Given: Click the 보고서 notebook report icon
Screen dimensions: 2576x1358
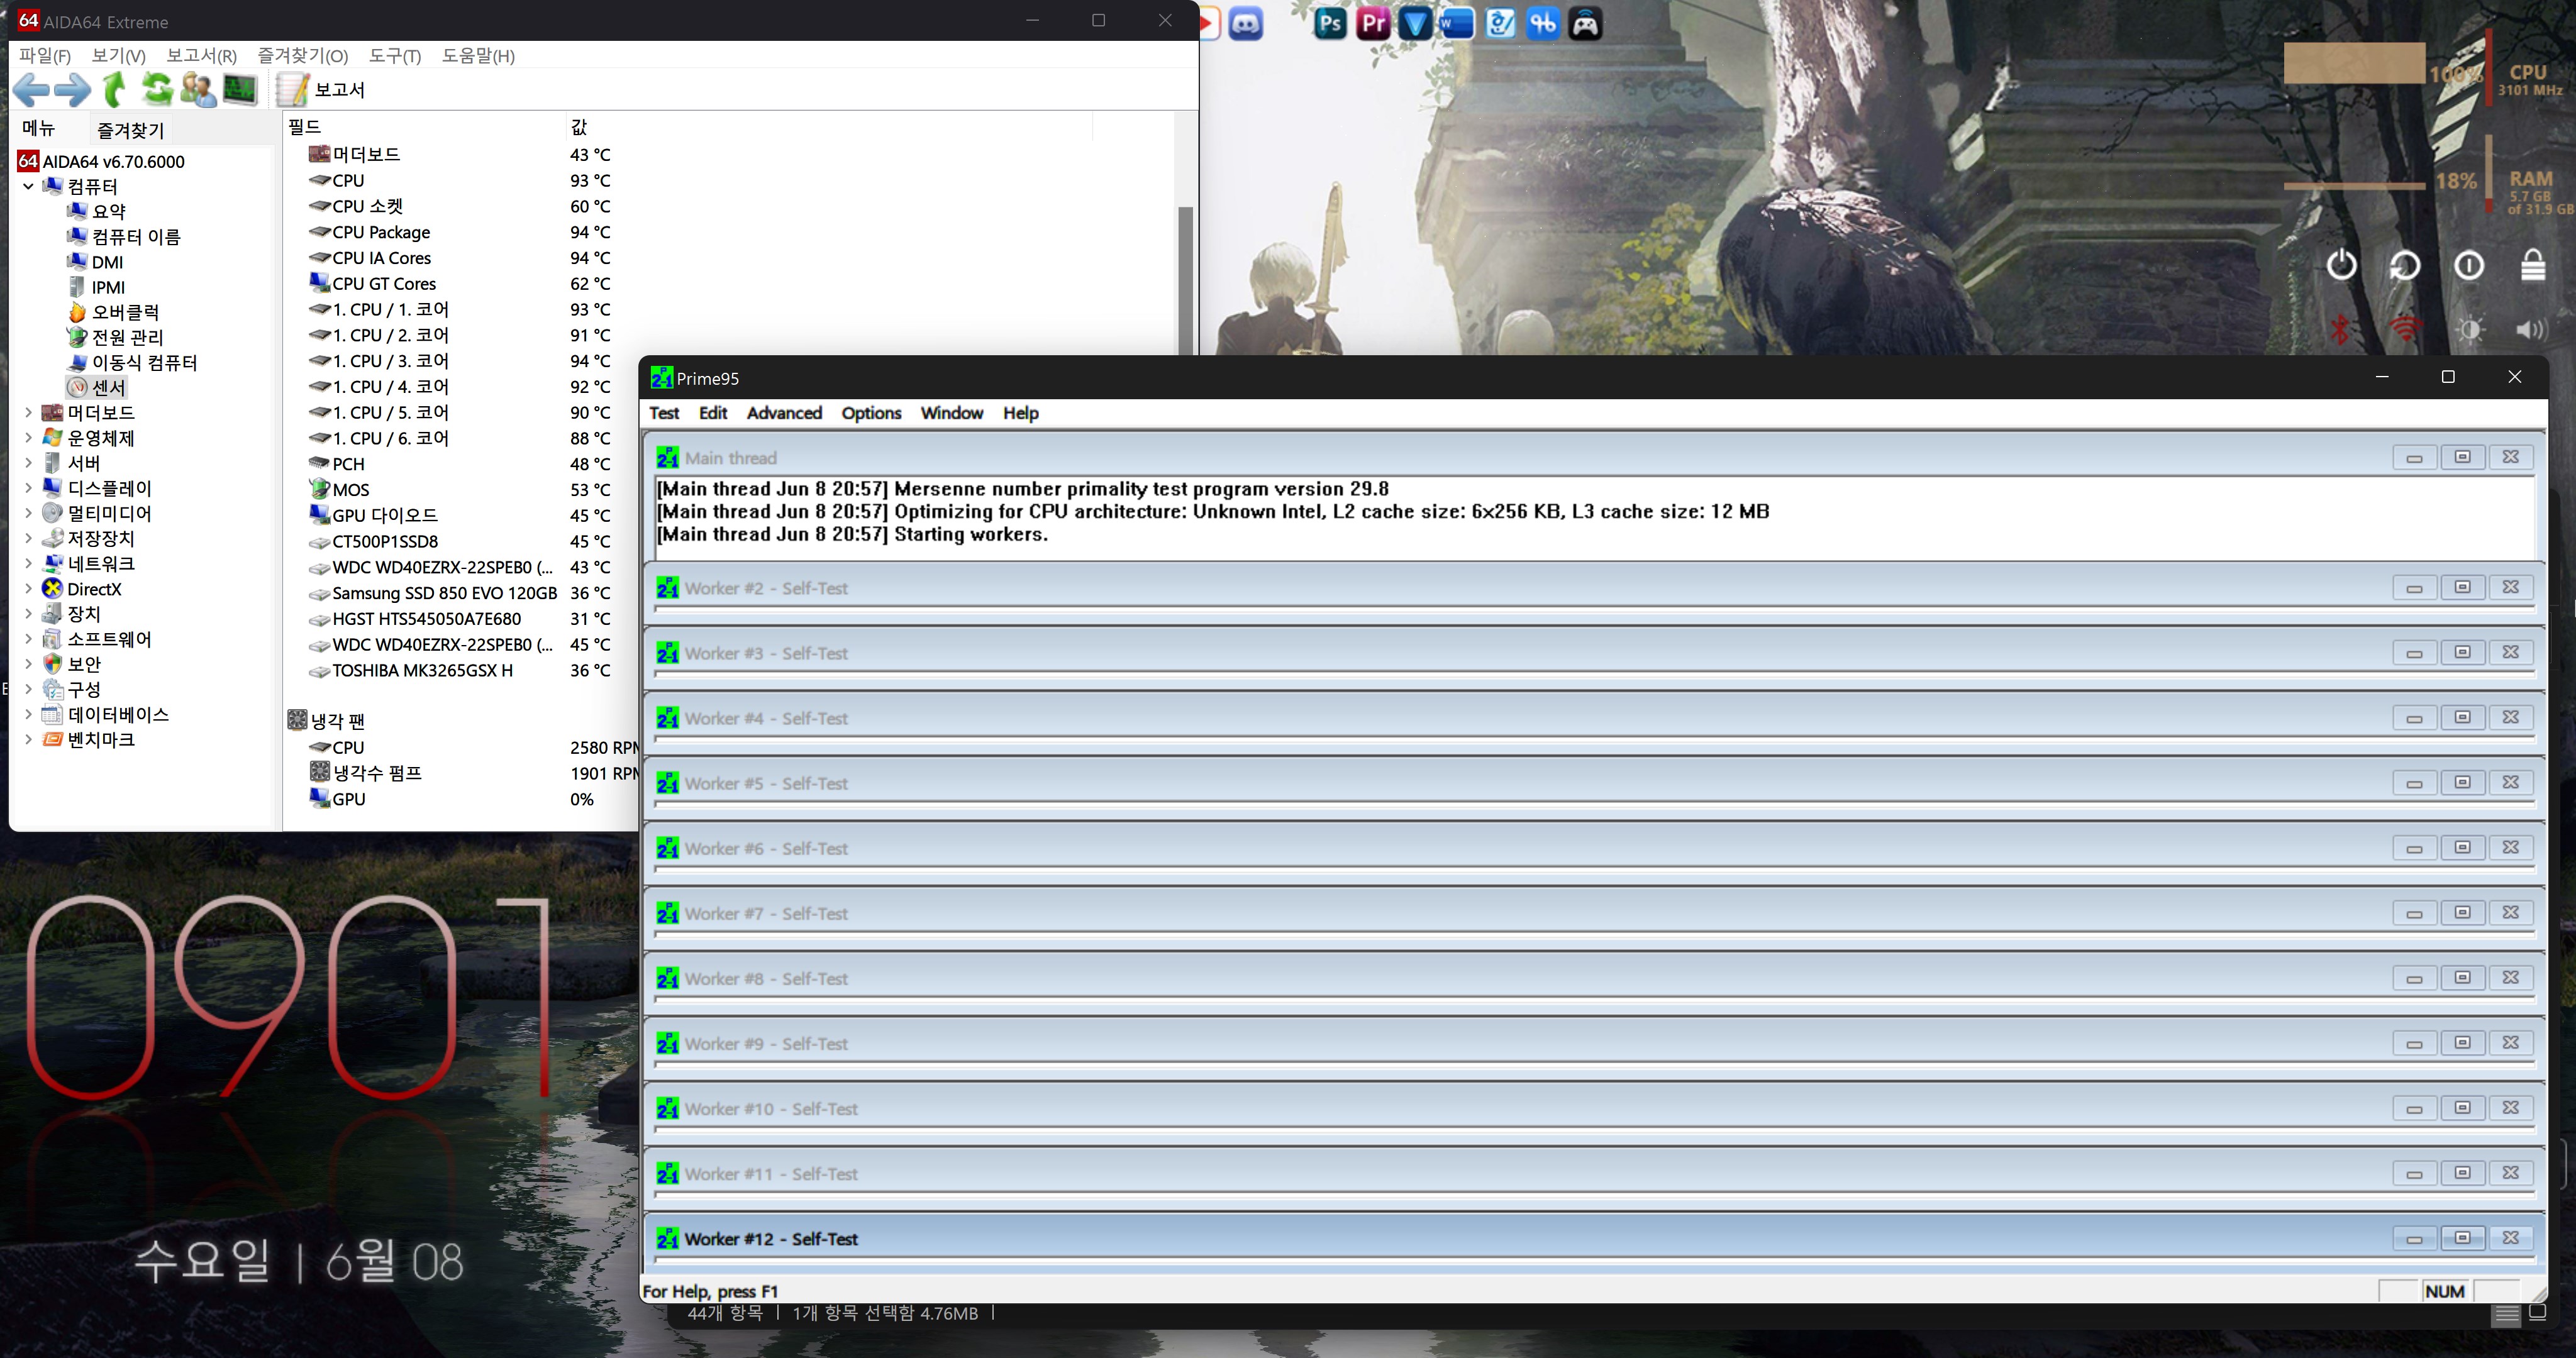Looking at the screenshot, I should pos(292,90).
